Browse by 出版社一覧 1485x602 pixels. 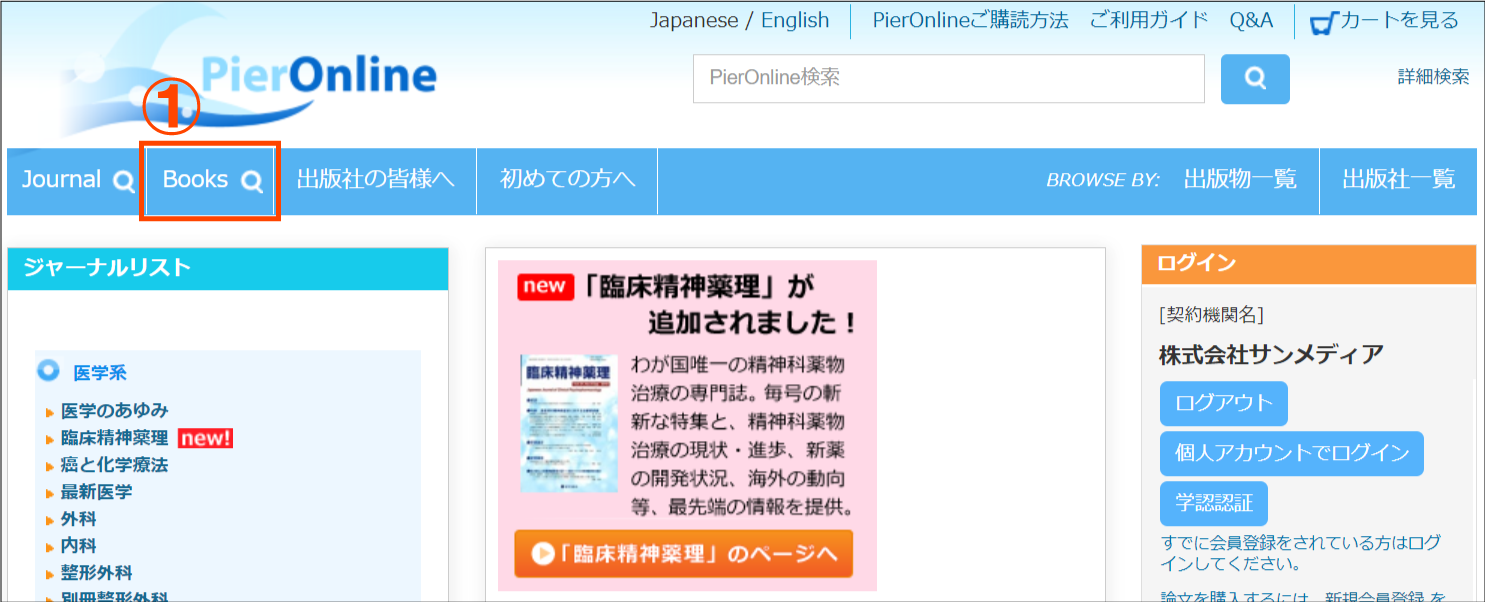tap(1398, 180)
